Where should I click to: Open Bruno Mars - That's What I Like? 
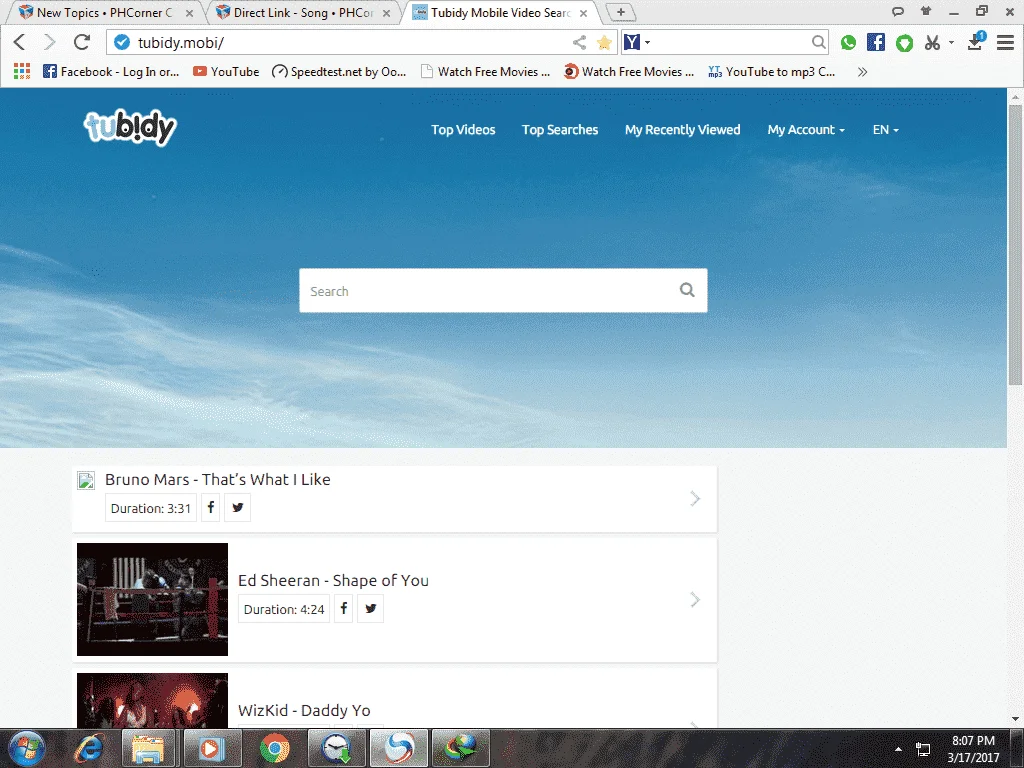pos(217,479)
